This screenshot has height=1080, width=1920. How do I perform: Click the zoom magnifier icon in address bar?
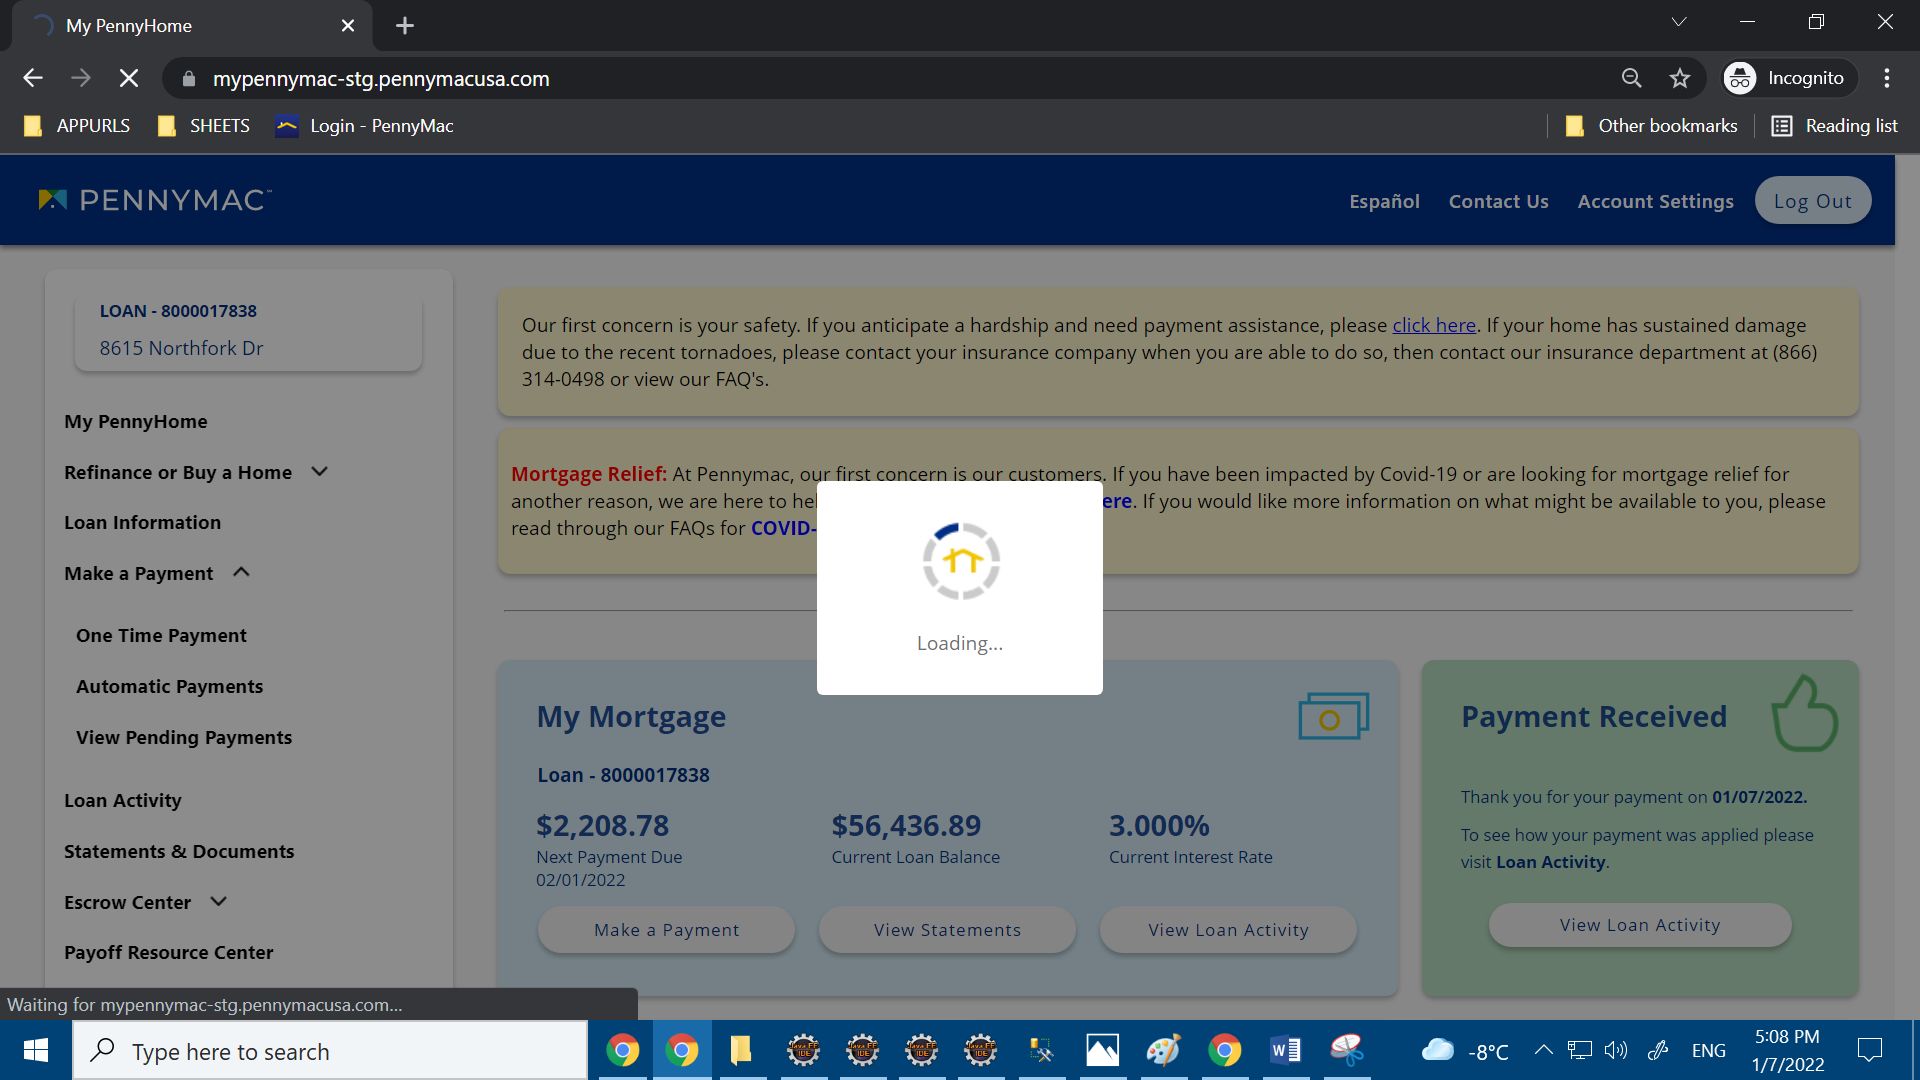(1631, 78)
